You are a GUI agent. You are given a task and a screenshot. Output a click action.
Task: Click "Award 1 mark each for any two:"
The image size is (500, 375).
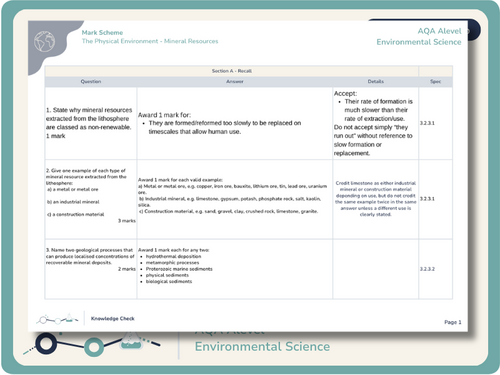tap(174, 250)
